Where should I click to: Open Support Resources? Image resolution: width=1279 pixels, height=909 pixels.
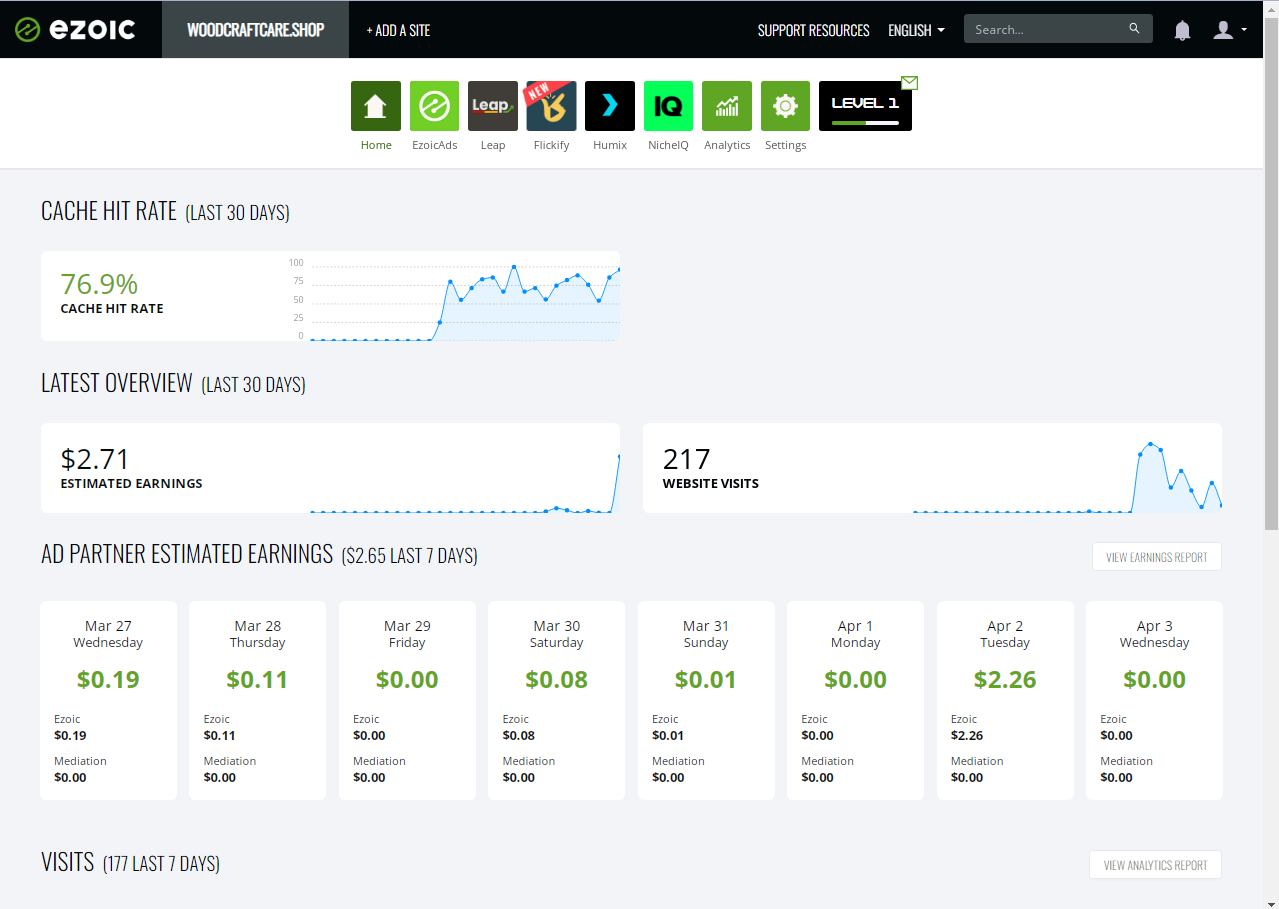click(x=813, y=30)
